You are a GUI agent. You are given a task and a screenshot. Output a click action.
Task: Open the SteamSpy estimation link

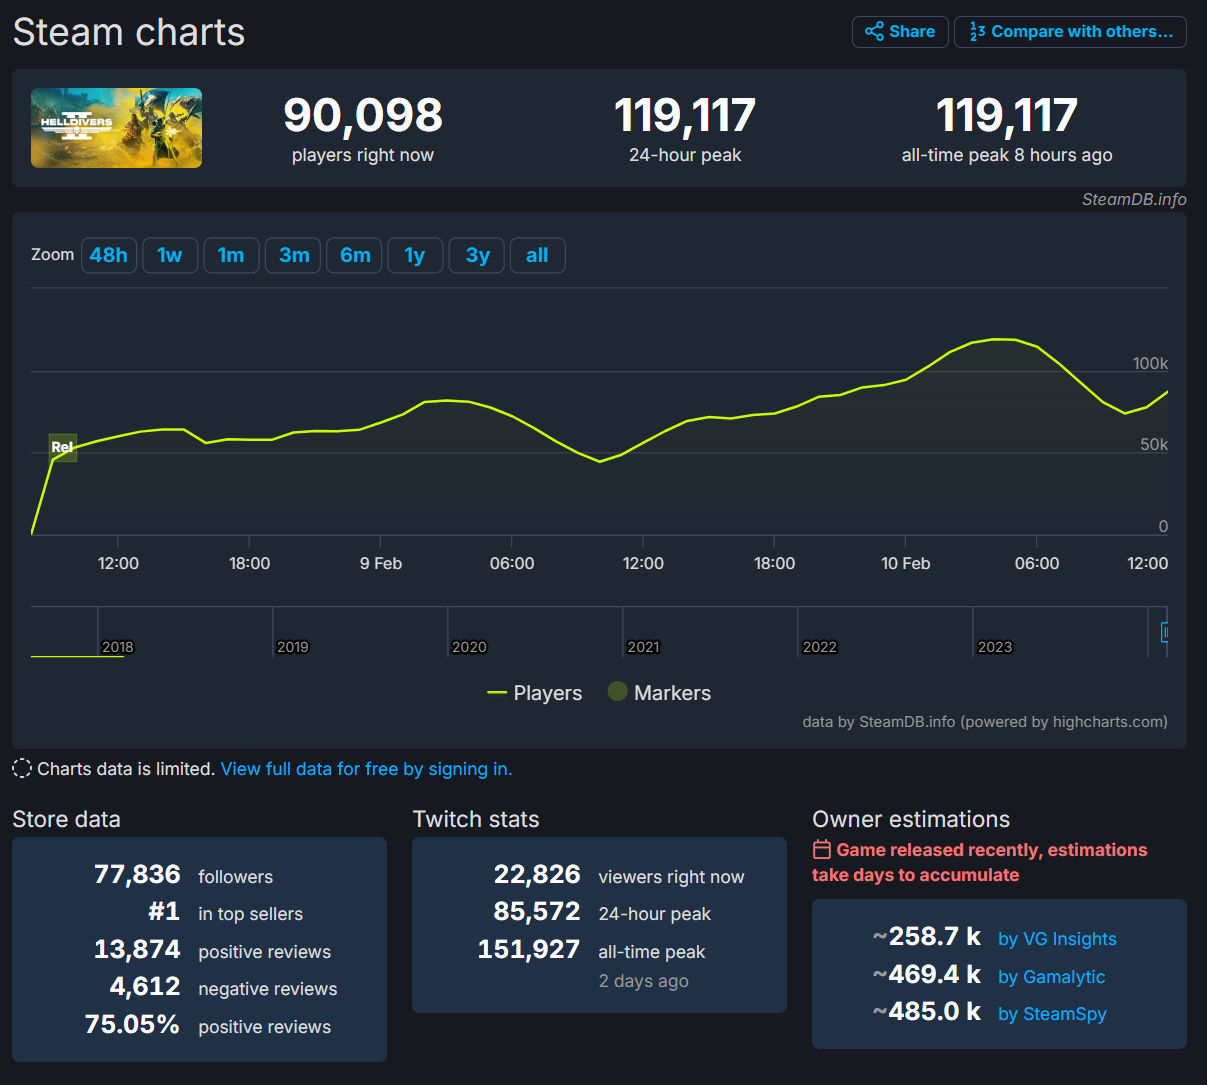[1052, 1014]
